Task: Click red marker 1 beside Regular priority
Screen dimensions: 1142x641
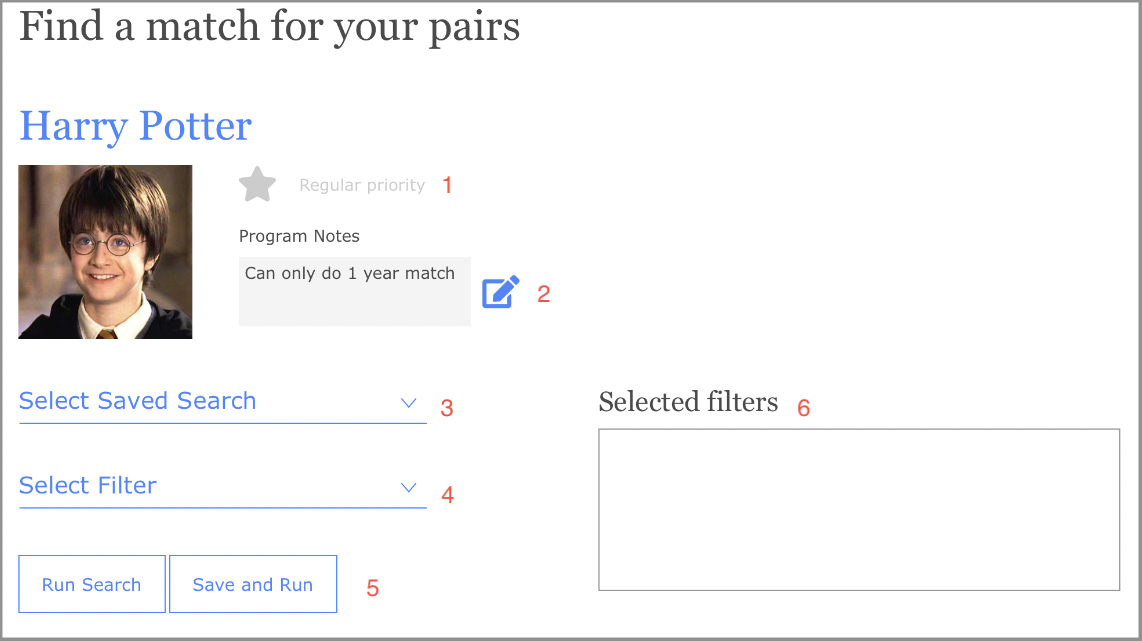Action: point(447,185)
